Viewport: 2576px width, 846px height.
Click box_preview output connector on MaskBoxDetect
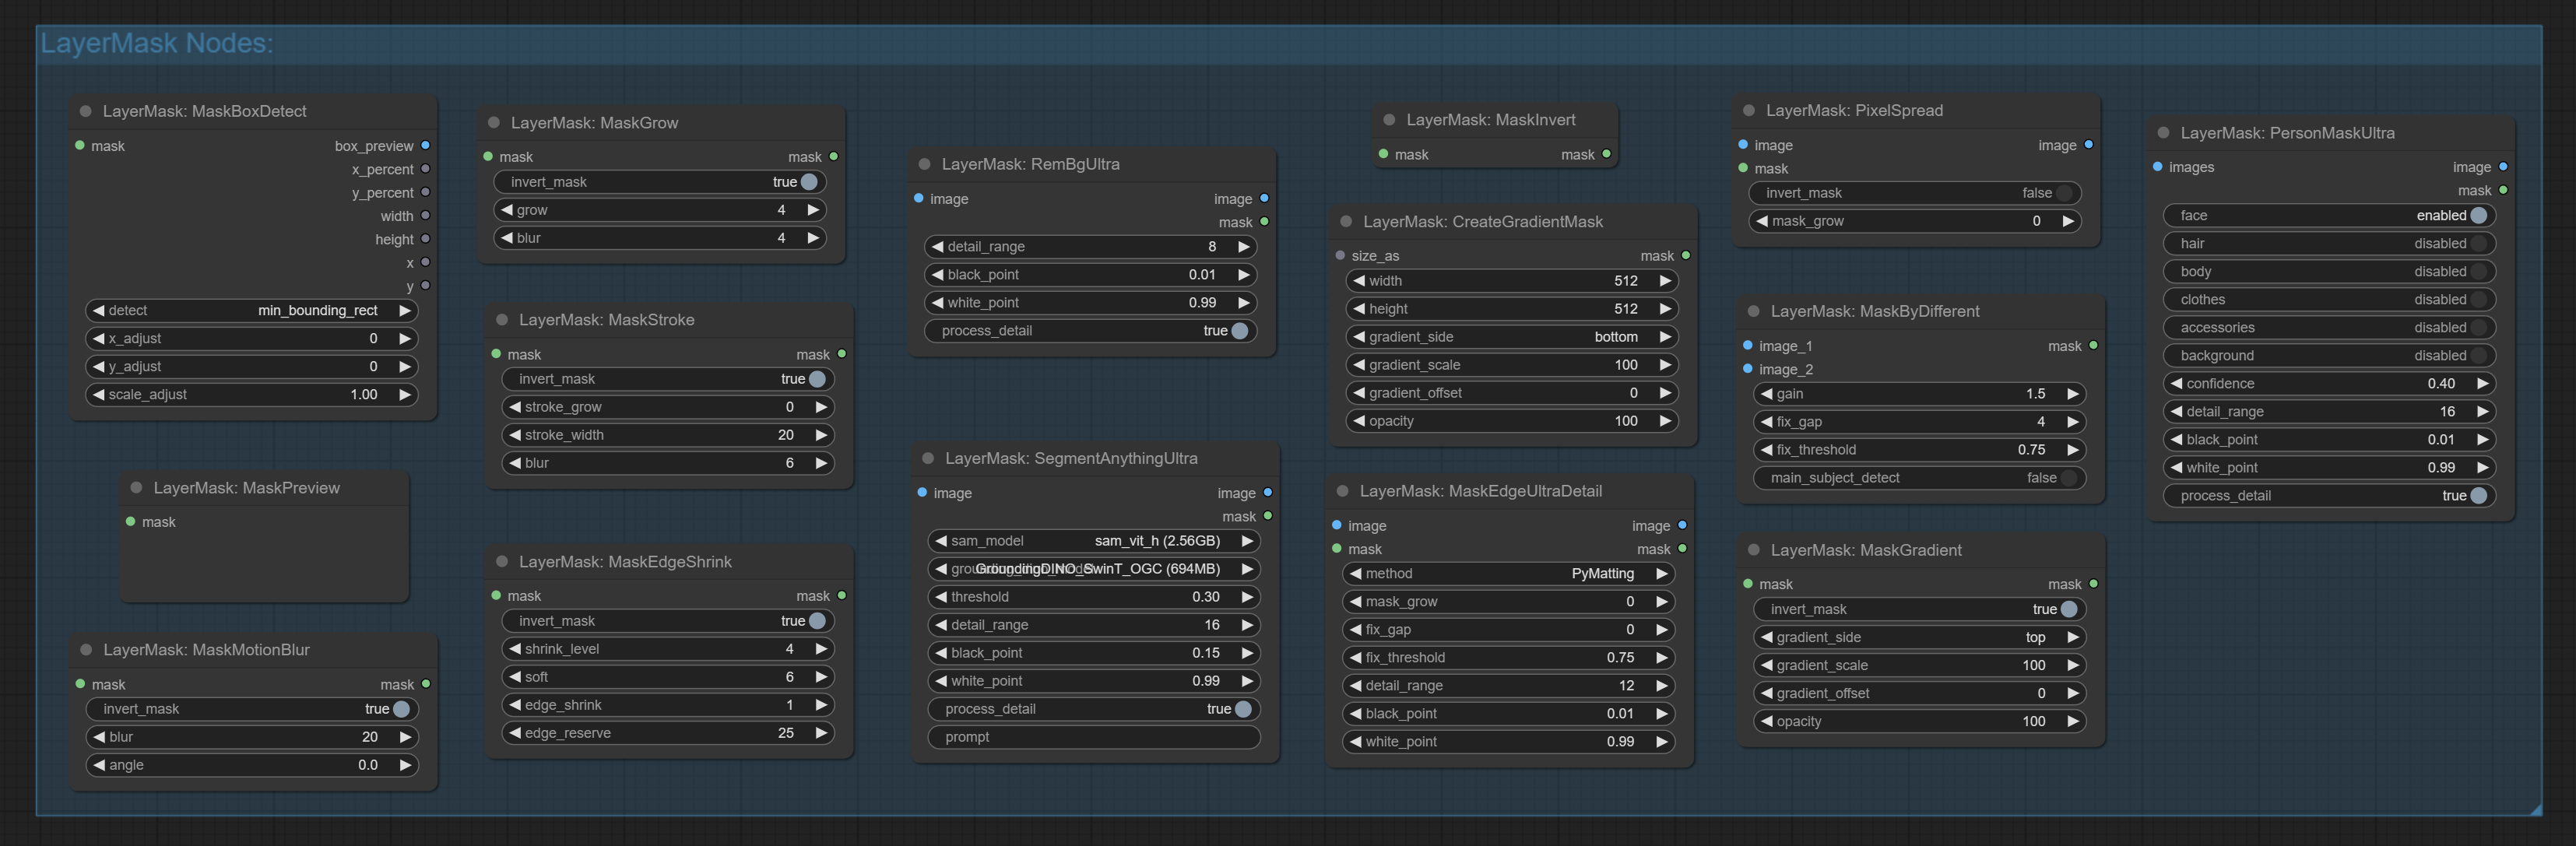425,146
